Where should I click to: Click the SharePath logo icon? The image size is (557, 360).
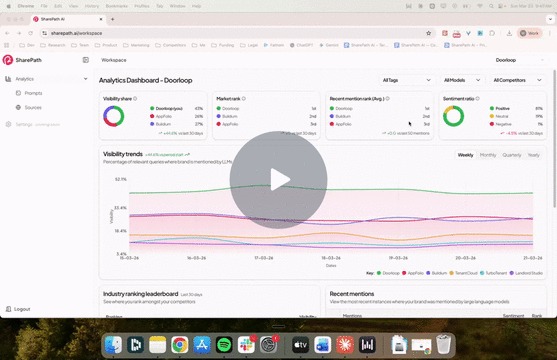pos(7,60)
